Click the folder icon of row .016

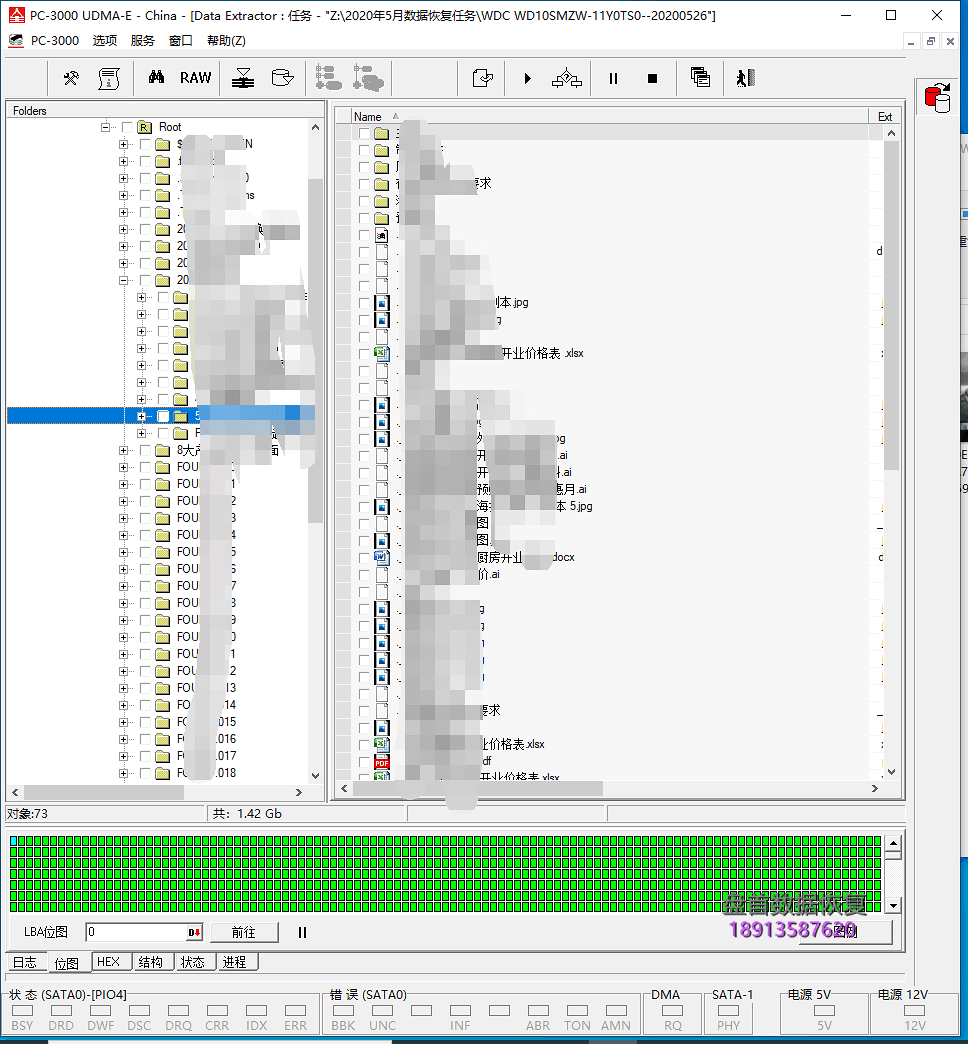pyautogui.click(x=162, y=739)
